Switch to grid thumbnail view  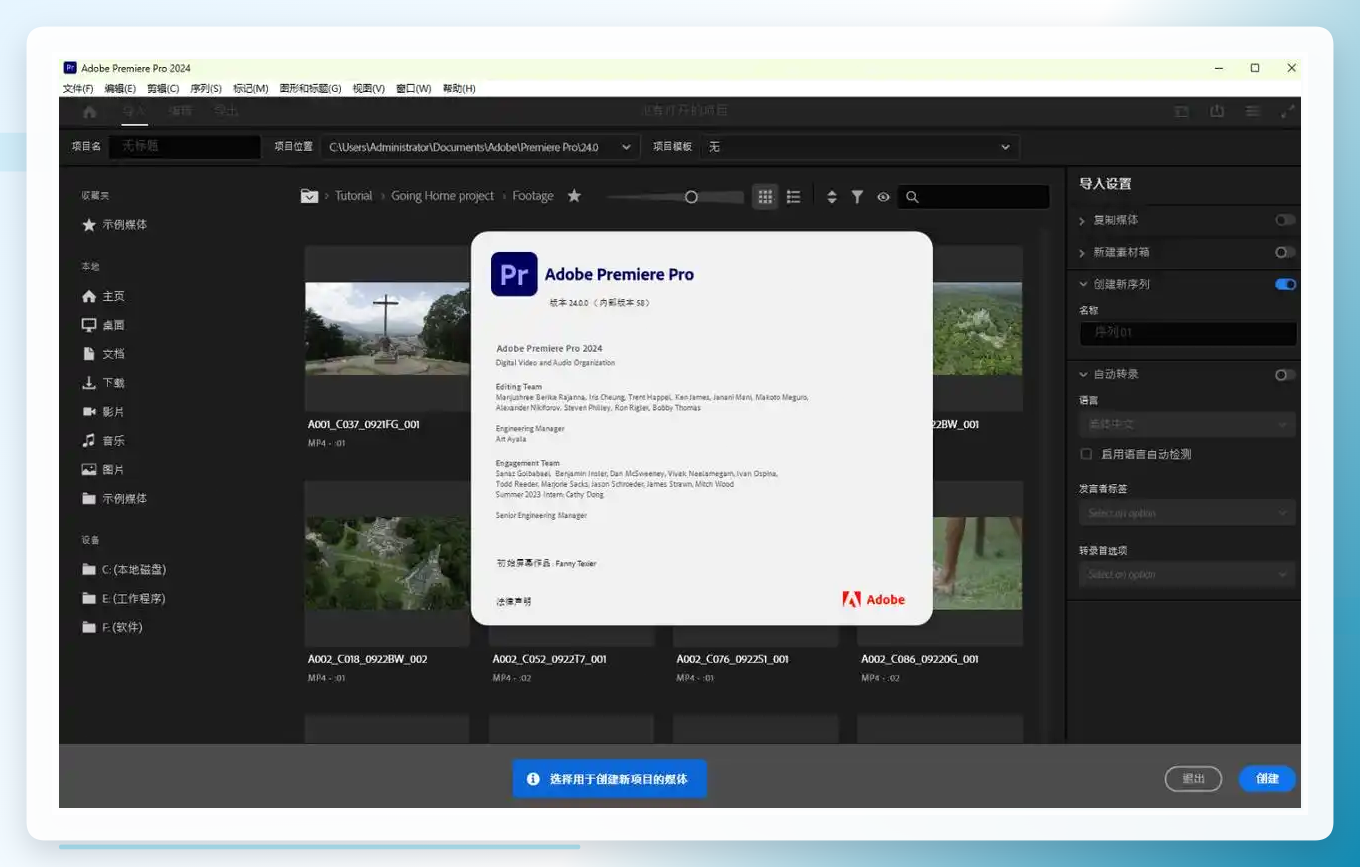765,197
